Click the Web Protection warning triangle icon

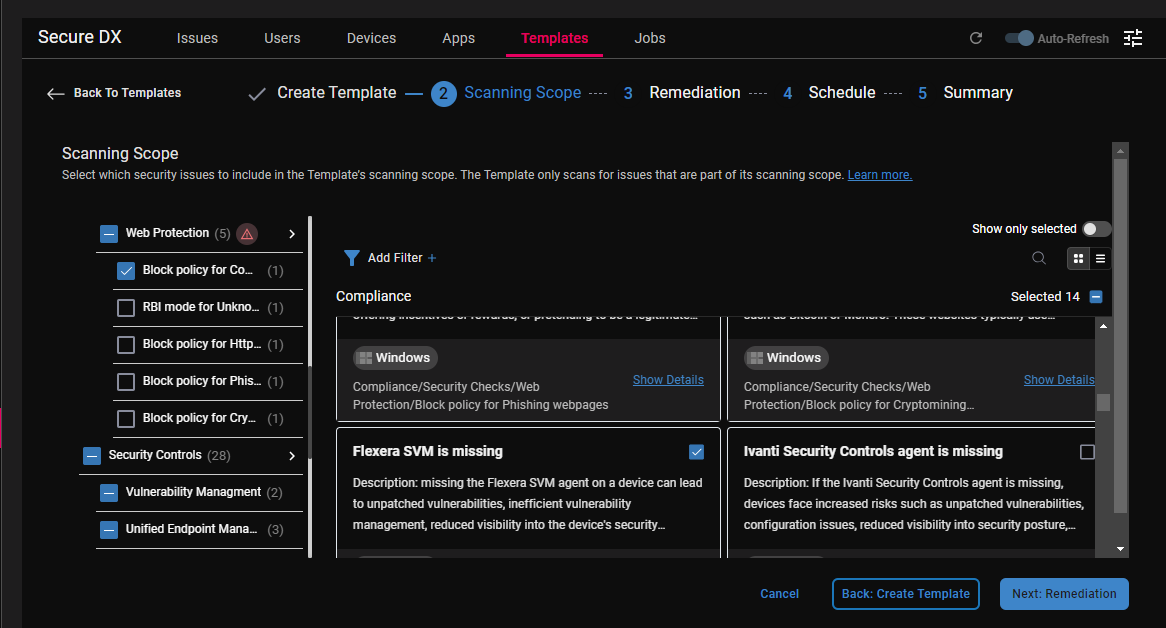pyautogui.click(x=247, y=234)
